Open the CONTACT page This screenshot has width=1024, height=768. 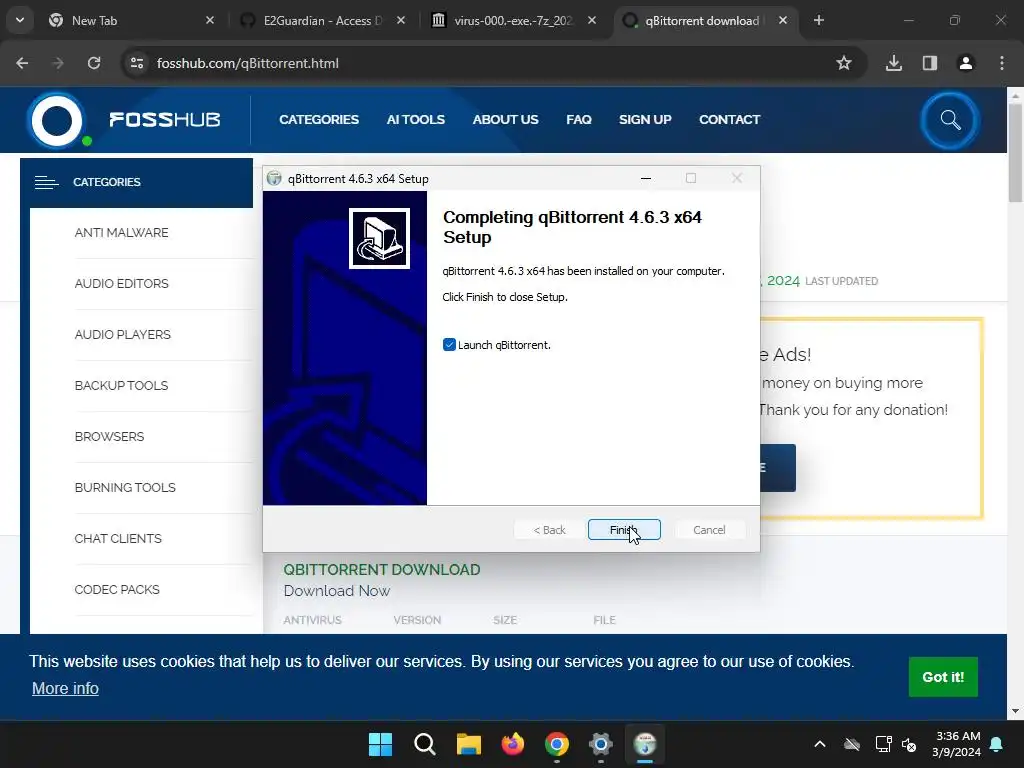pyautogui.click(x=729, y=120)
